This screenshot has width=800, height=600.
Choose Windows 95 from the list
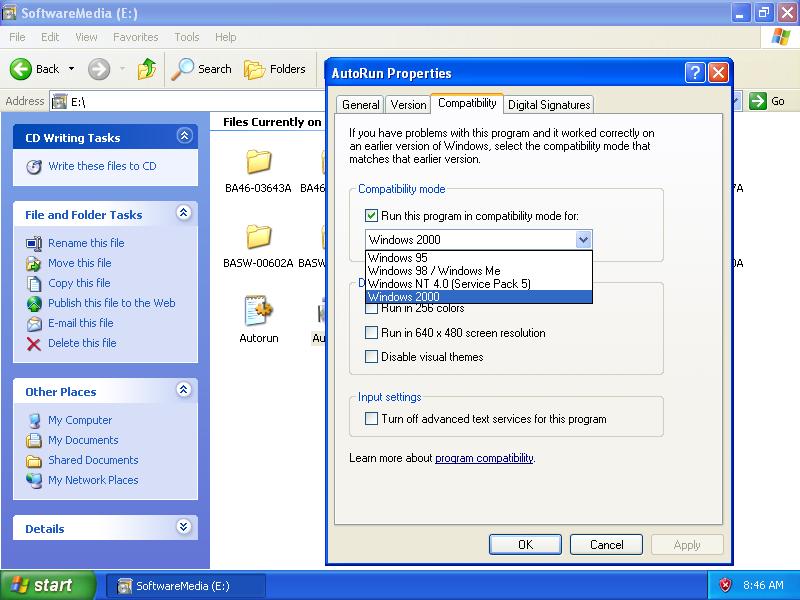(x=479, y=258)
